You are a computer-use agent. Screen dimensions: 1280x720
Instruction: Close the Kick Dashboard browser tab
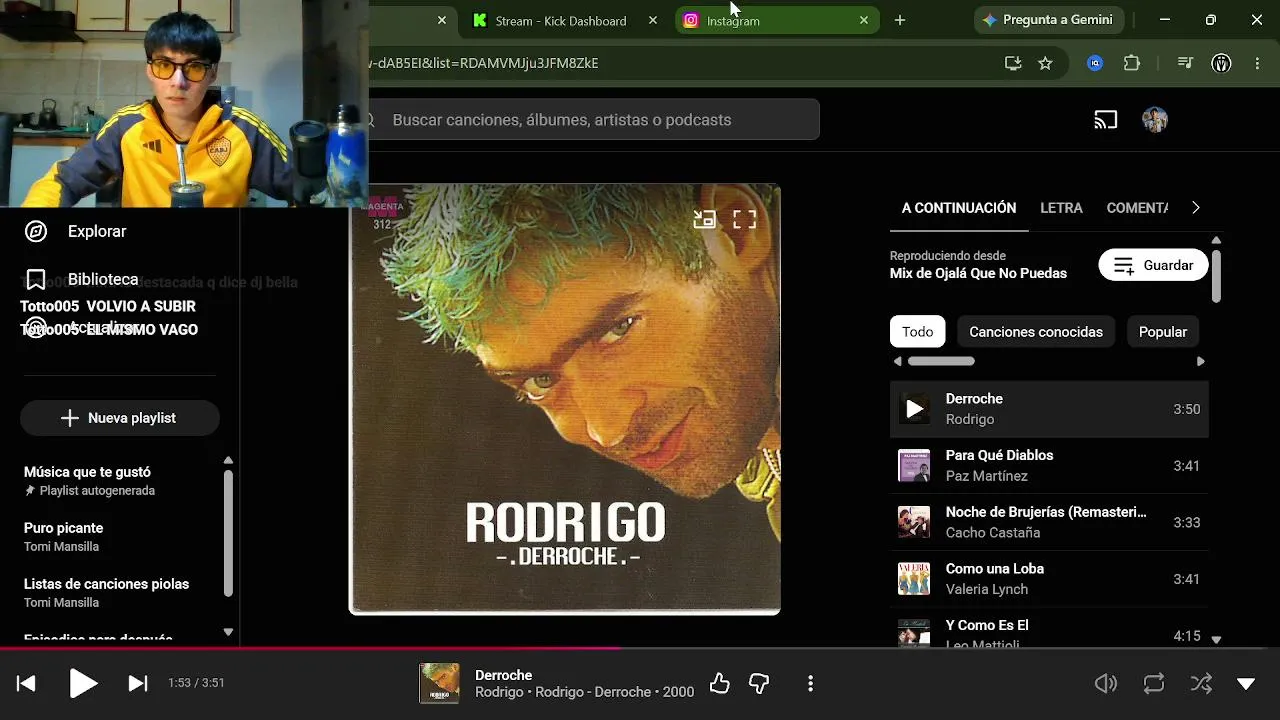click(x=653, y=20)
